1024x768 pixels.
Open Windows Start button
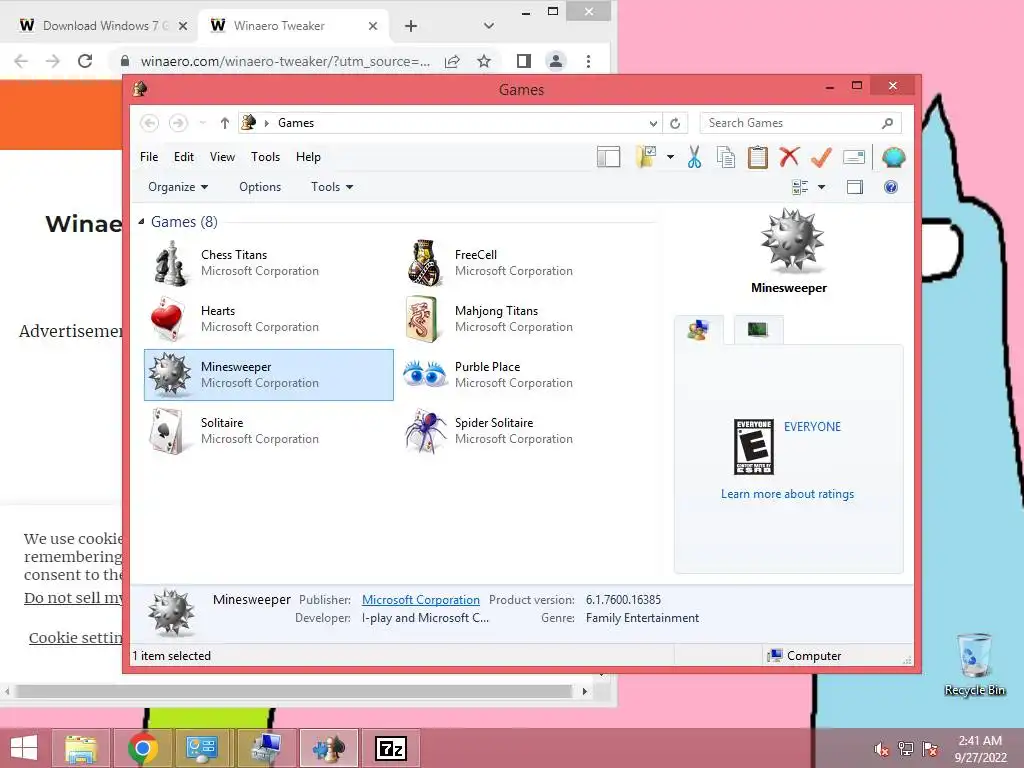tap(24, 748)
